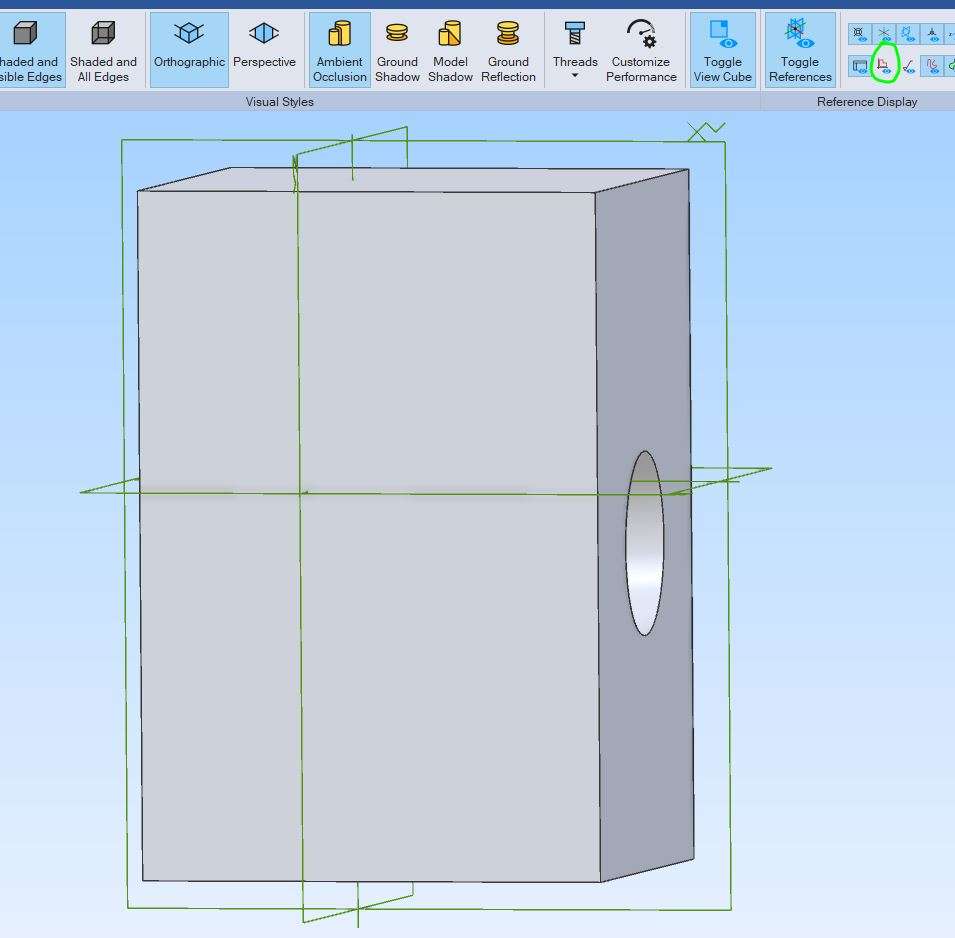Toggle the curve reference visibility icon

point(932,66)
